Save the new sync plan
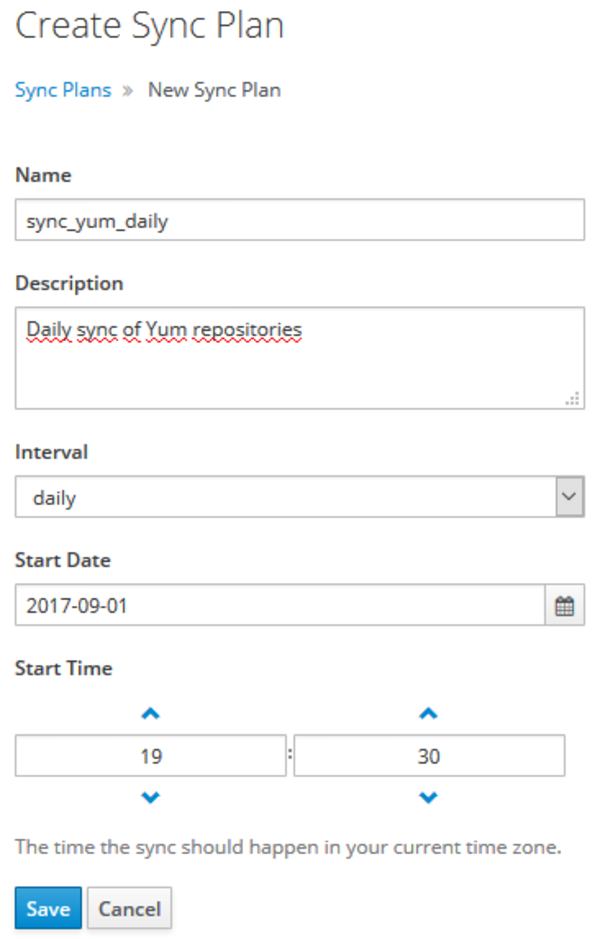Viewport: 600px width, 939px height. pyautogui.click(x=48, y=908)
